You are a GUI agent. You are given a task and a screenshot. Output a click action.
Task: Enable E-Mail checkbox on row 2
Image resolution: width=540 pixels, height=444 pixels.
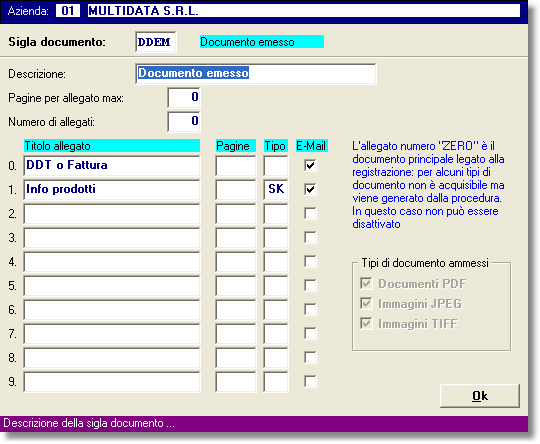point(310,213)
